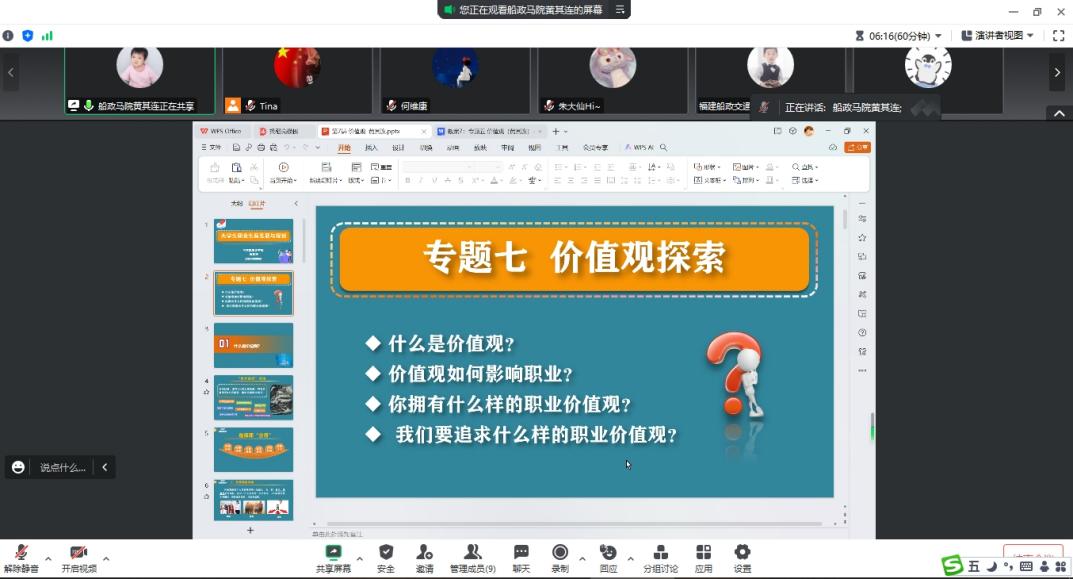Click the 邀请 invite icon
This screenshot has width=1073, height=579.
pyautogui.click(x=425, y=557)
